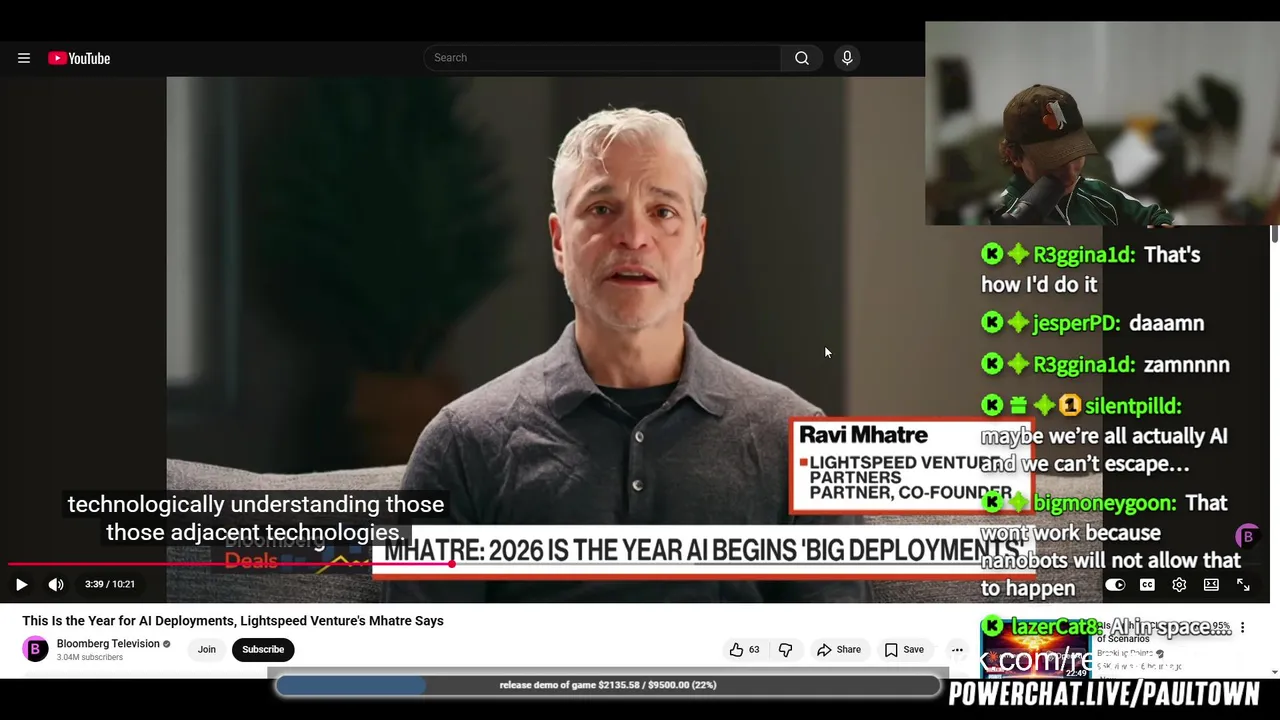The image size is (1280, 720).
Task: Toggle the autoplay switch
Action: [1115, 585]
